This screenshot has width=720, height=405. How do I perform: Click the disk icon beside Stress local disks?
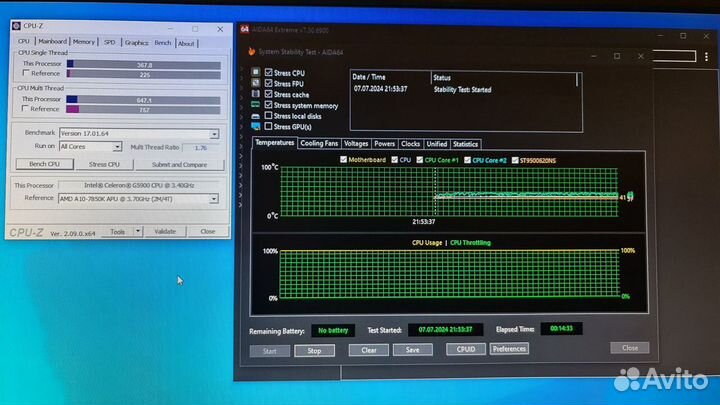click(x=256, y=116)
